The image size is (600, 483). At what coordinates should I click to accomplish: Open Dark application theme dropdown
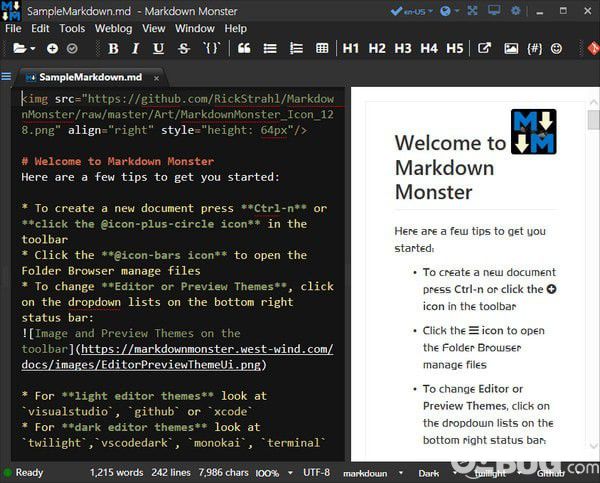click(x=437, y=473)
